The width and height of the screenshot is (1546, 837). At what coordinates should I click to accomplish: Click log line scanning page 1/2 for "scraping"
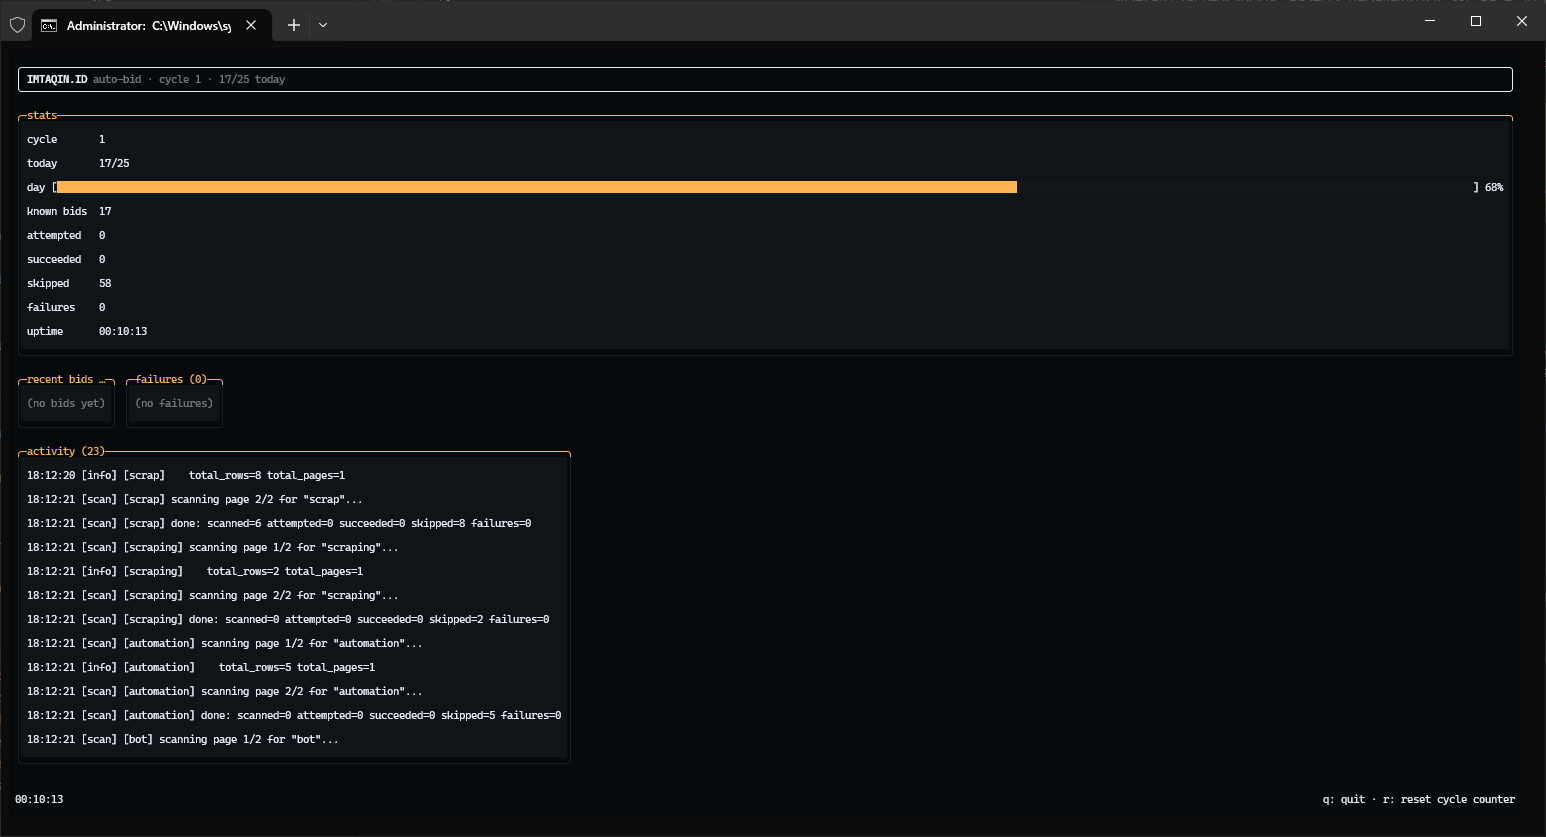pyautogui.click(x=213, y=547)
